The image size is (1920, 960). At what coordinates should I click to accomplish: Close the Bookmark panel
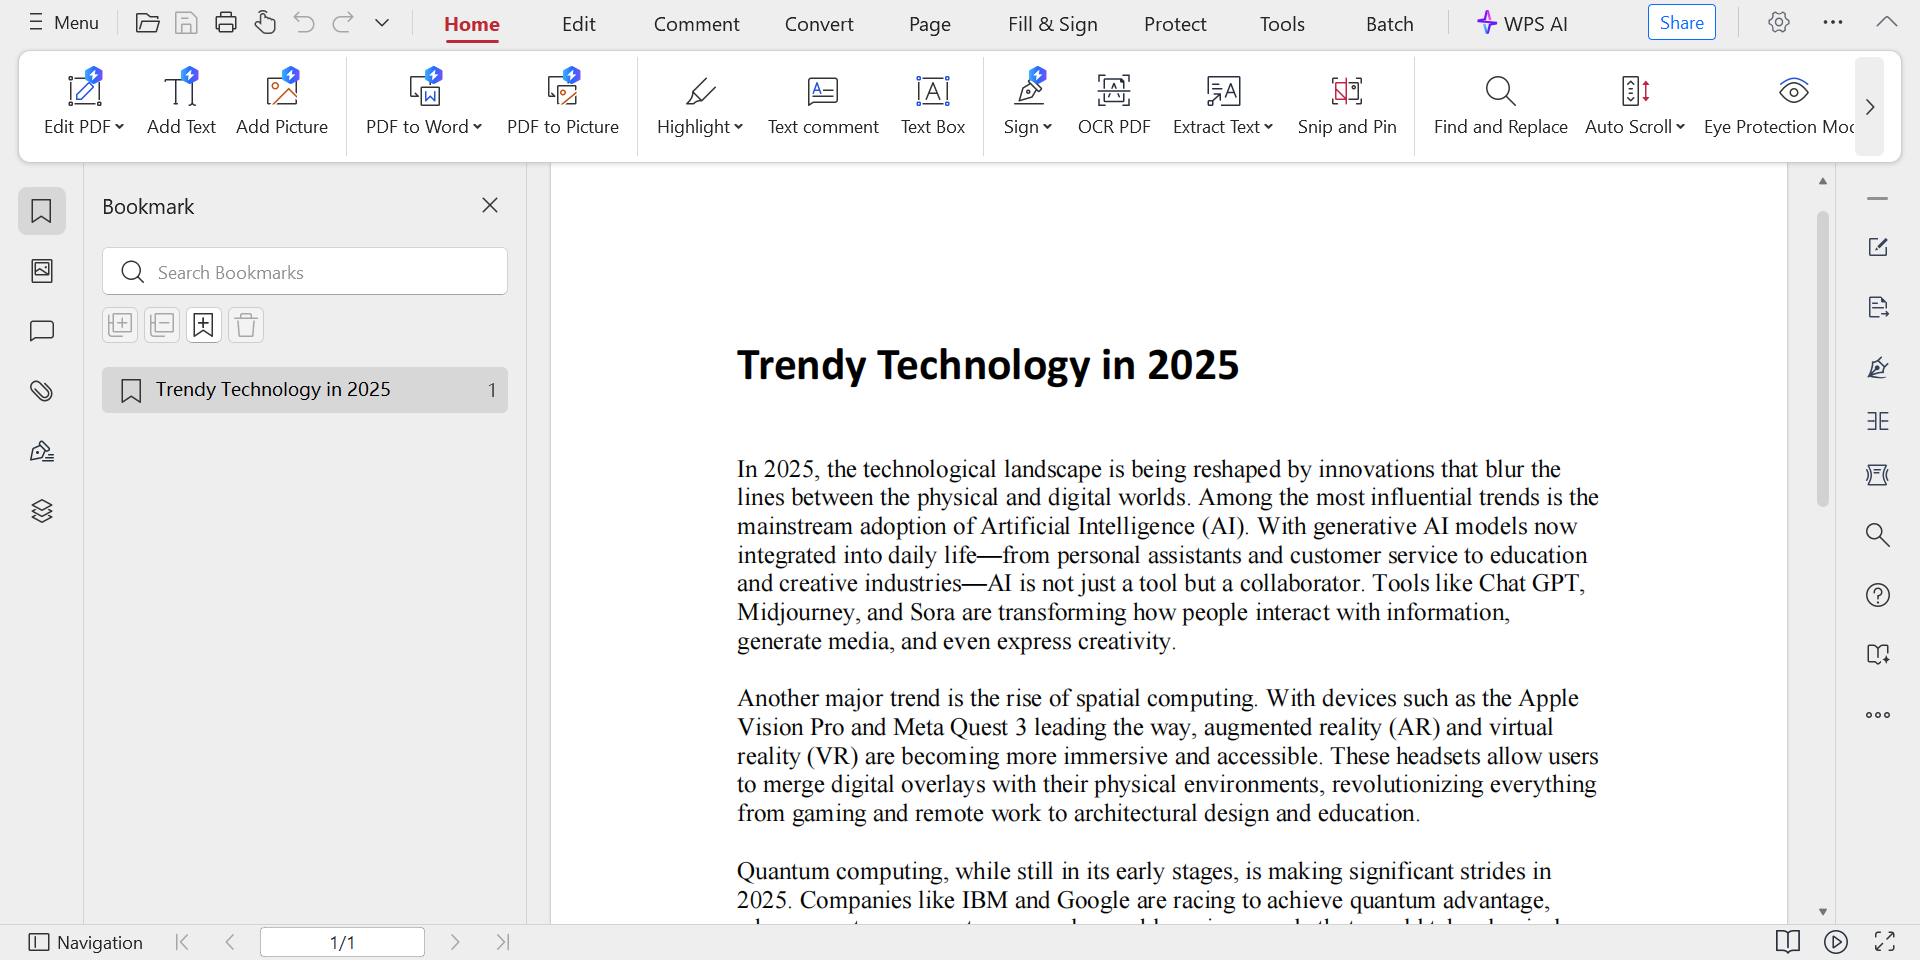click(490, 205)
